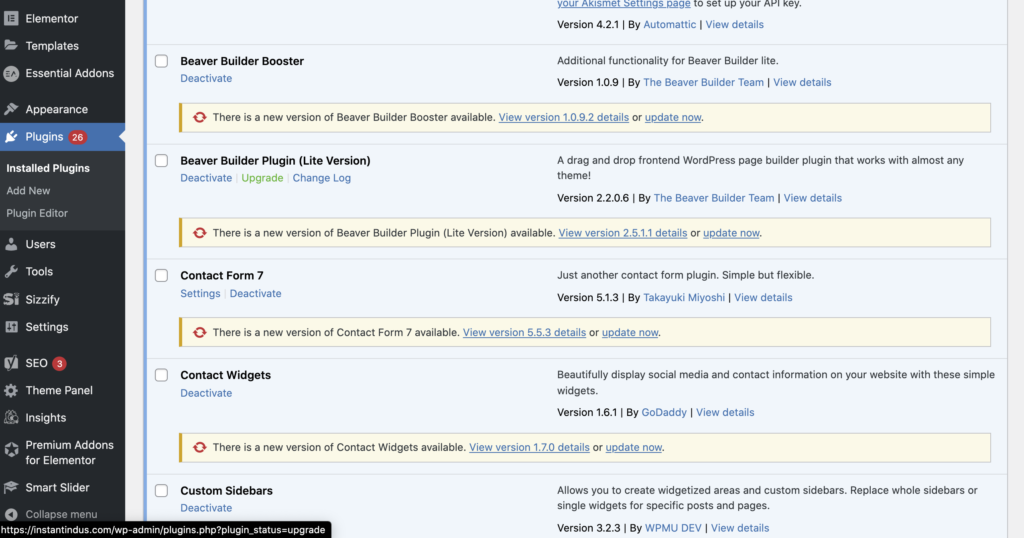The height and width of the screenshot is (538, 1024).
Task: Click View version 5.5.3 details
Action: [x=524, y=332]
